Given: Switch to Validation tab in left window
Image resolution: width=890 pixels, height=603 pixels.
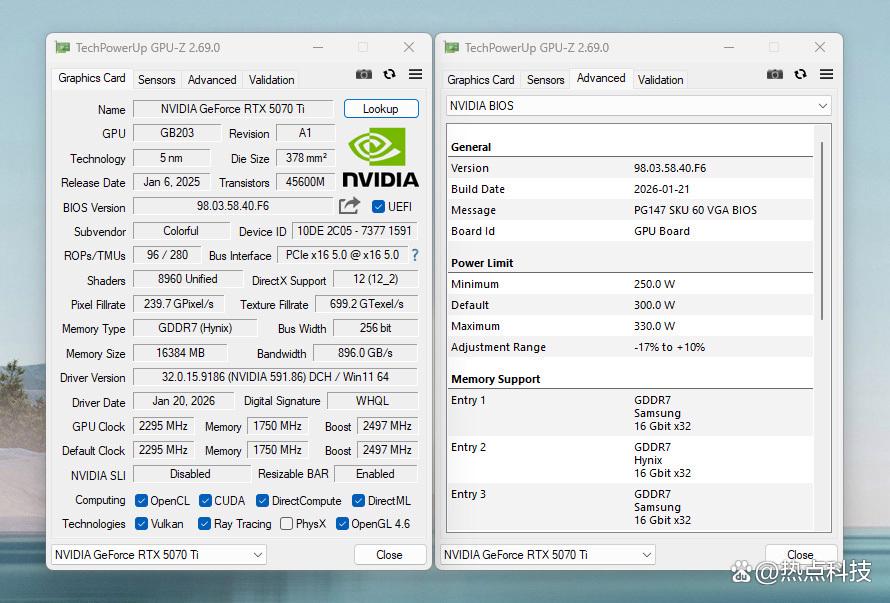Looking at the screenshot, I should (x=271, y=80).
